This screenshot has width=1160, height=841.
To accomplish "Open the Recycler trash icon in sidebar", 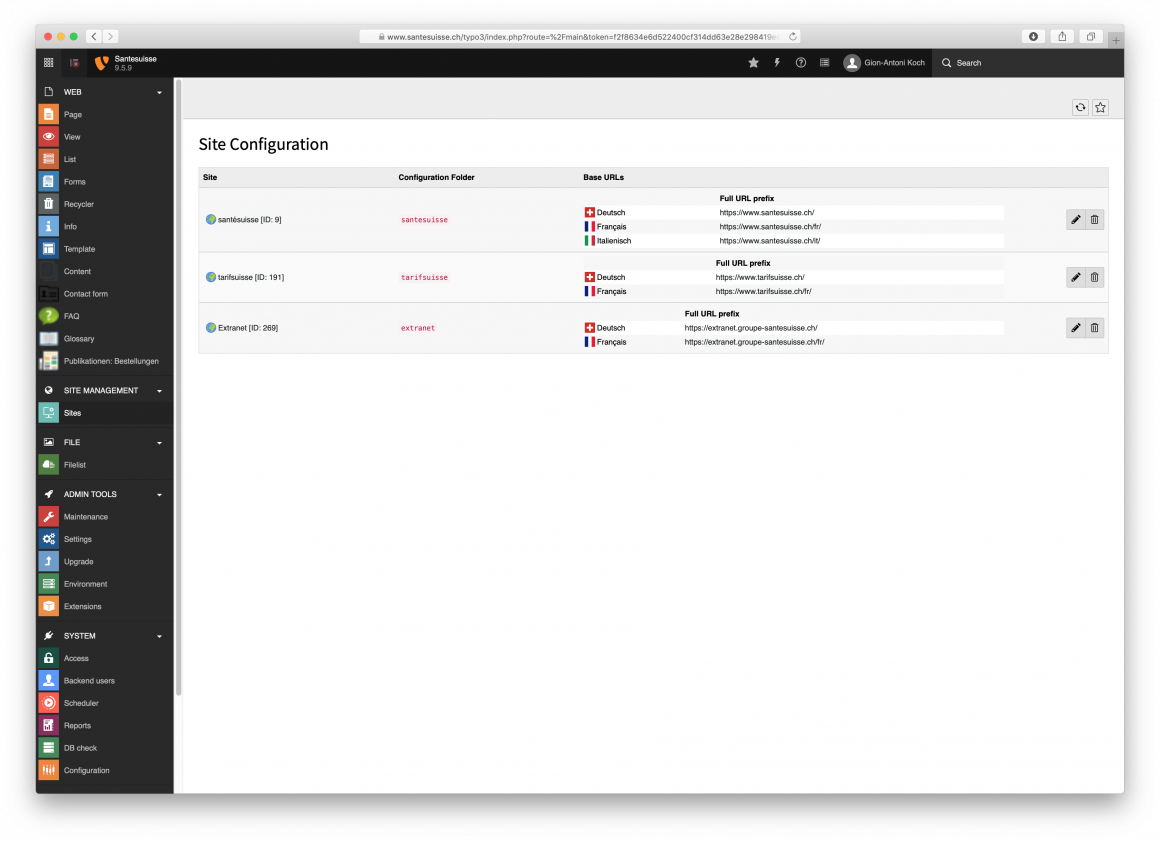I will click(48, 204).
